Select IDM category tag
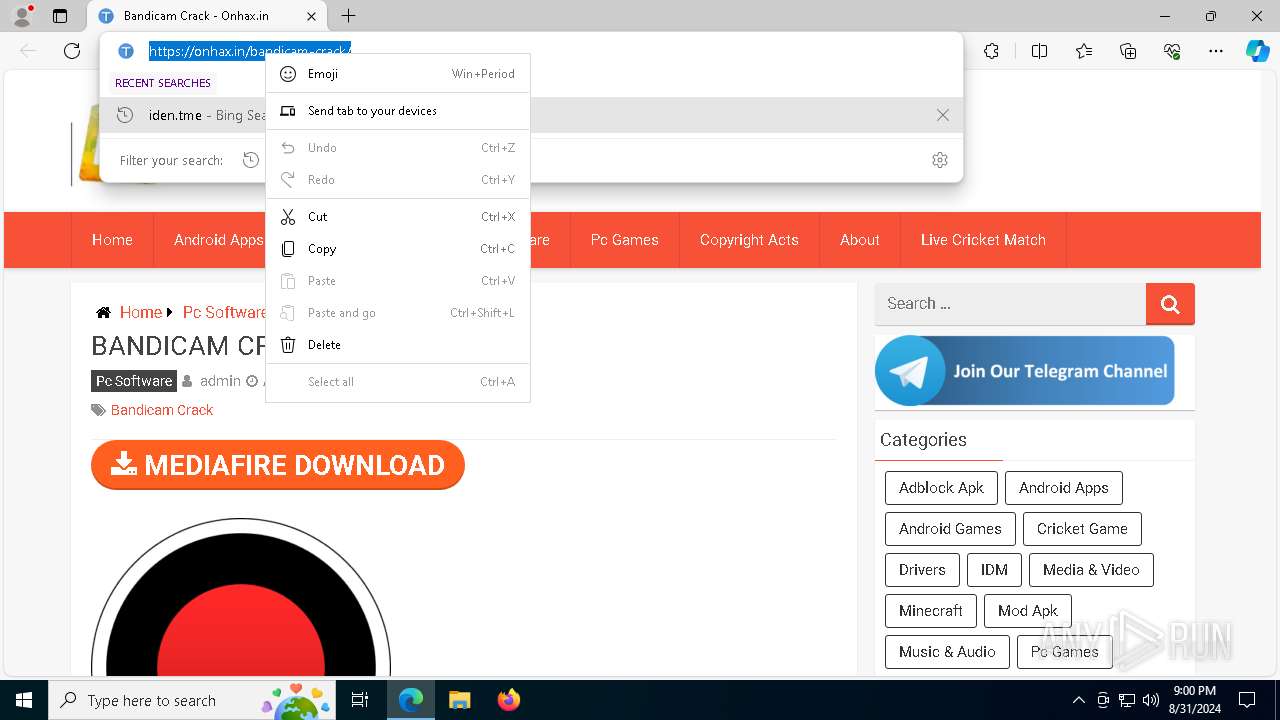 coord(994,570)
